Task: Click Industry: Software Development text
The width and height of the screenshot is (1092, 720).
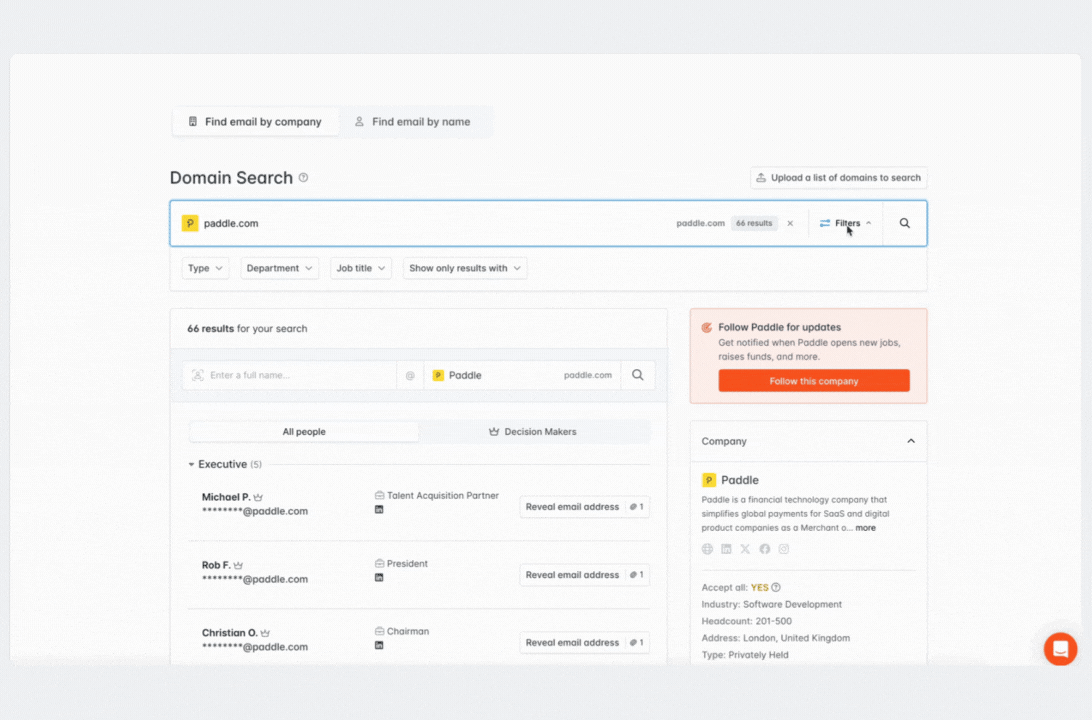Action: 772,604
